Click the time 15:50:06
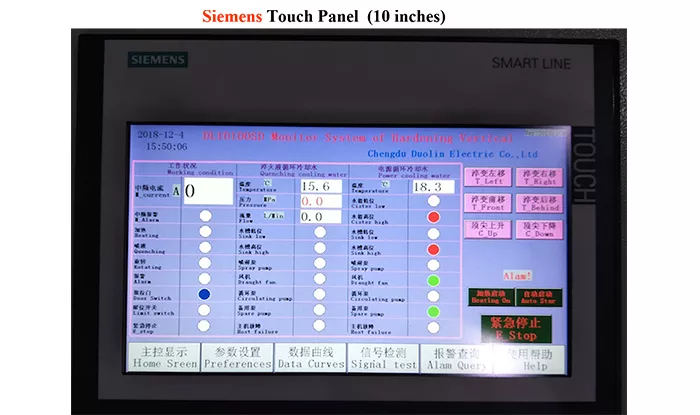 coord(166,146)
